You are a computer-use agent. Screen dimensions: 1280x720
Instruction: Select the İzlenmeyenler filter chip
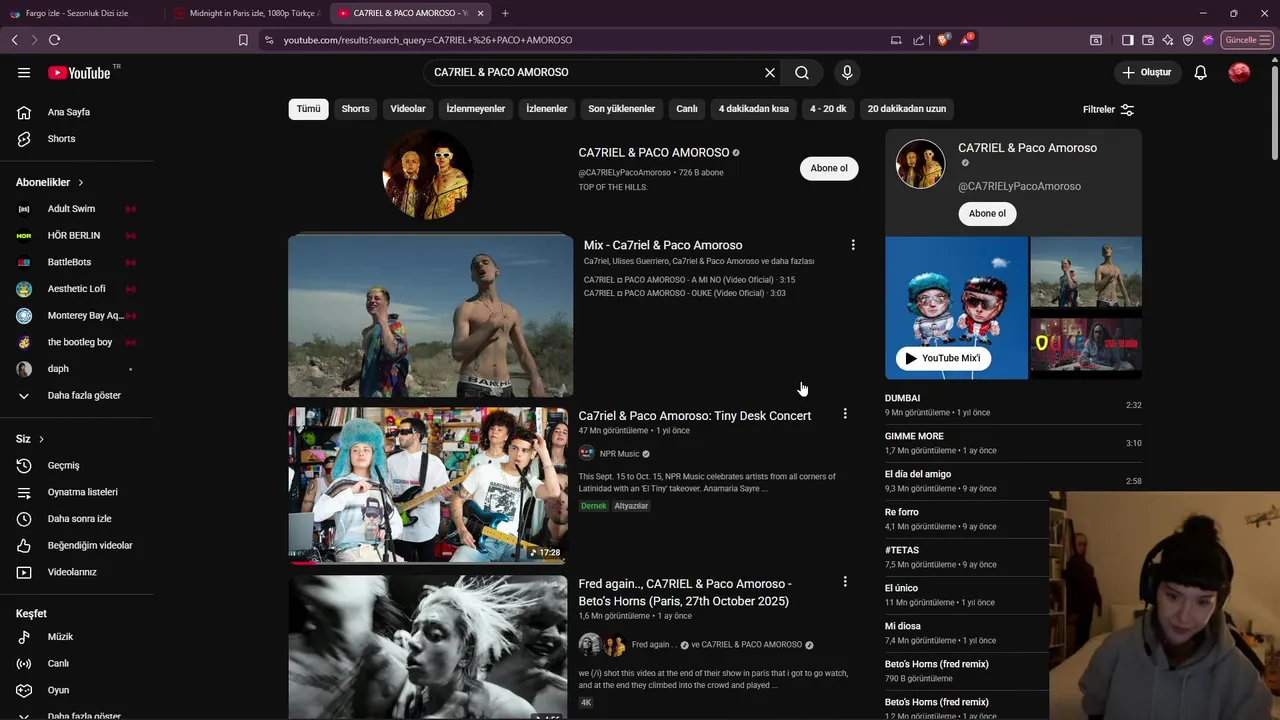pyautogui.click(x=476, y=108)
